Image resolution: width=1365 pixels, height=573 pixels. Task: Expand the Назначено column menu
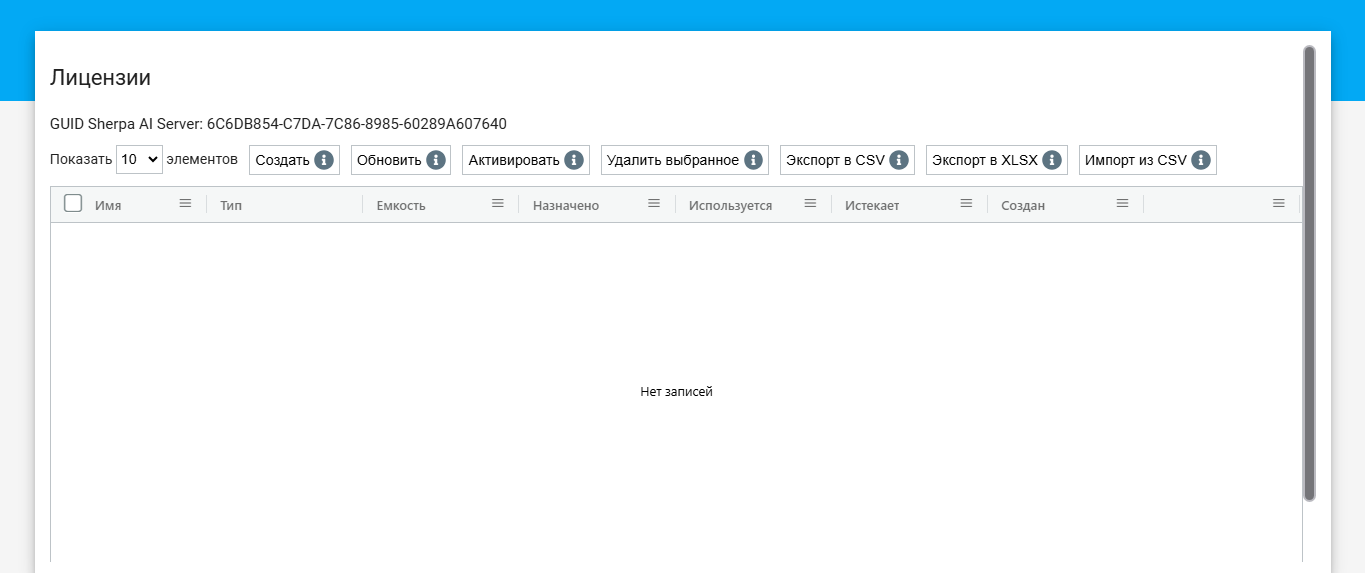(654, 203)
